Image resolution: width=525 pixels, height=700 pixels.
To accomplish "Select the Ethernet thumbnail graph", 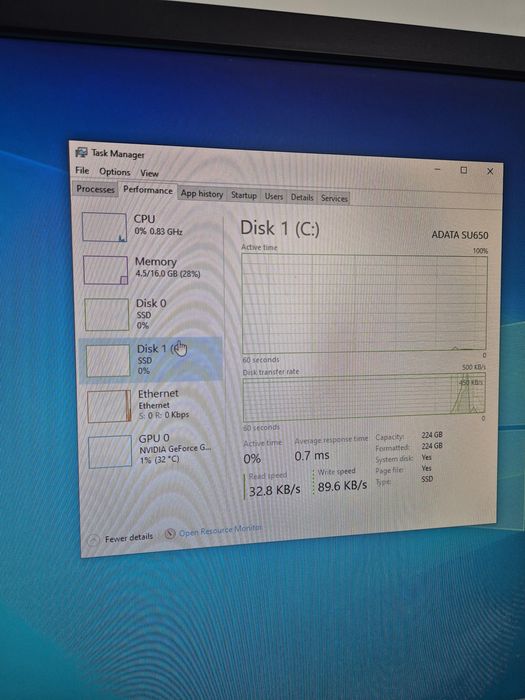I will pyautogui.click(x=109, y=406).
